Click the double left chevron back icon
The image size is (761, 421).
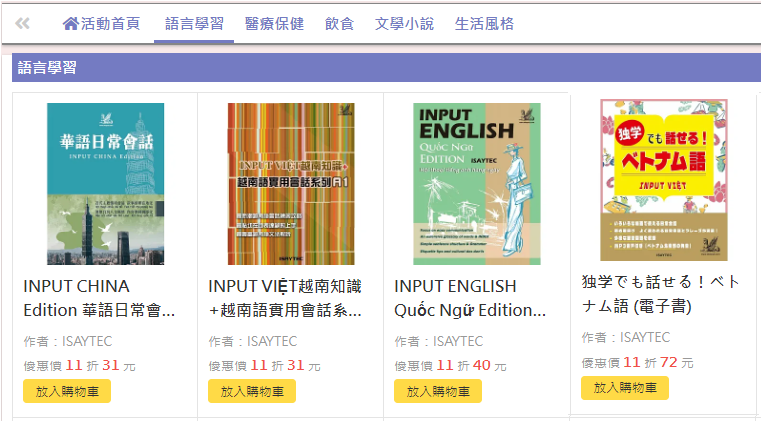22,23
